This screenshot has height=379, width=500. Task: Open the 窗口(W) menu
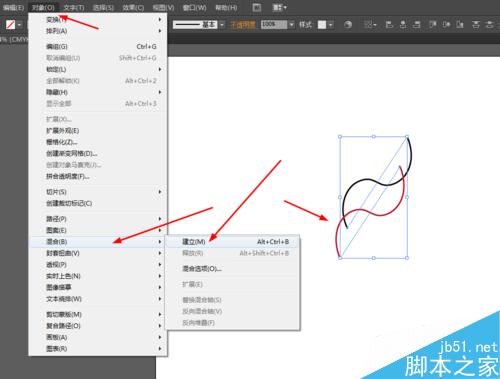pos(194,7)
